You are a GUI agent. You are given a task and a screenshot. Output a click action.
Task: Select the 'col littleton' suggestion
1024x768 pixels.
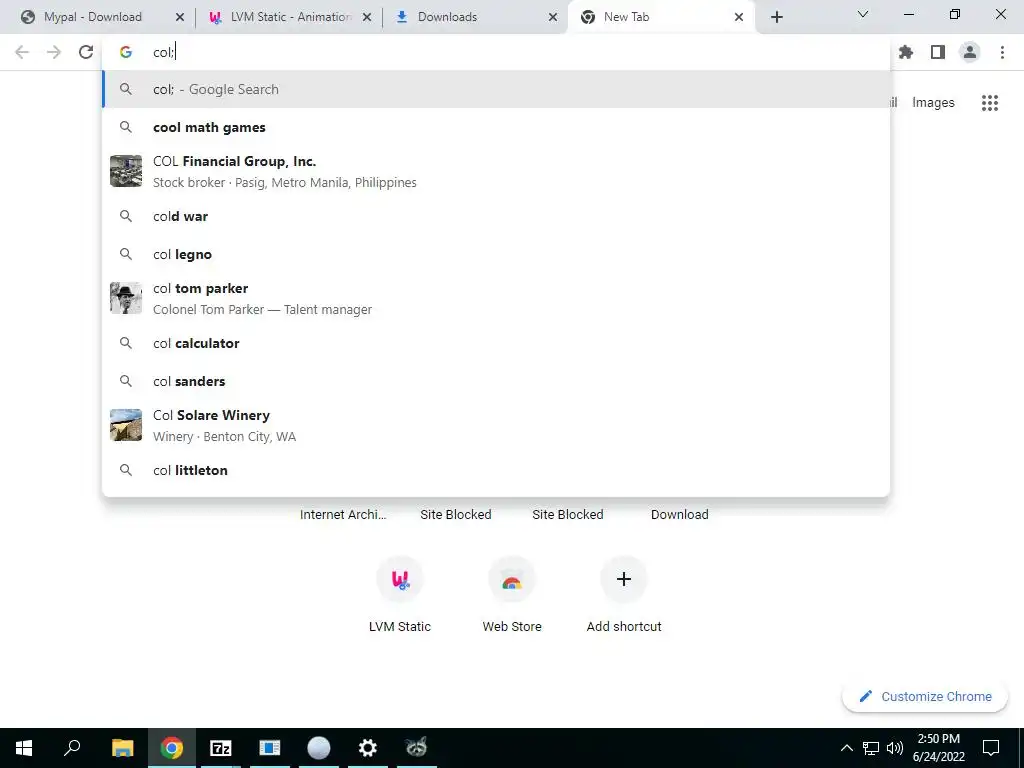tap(496, 470)
